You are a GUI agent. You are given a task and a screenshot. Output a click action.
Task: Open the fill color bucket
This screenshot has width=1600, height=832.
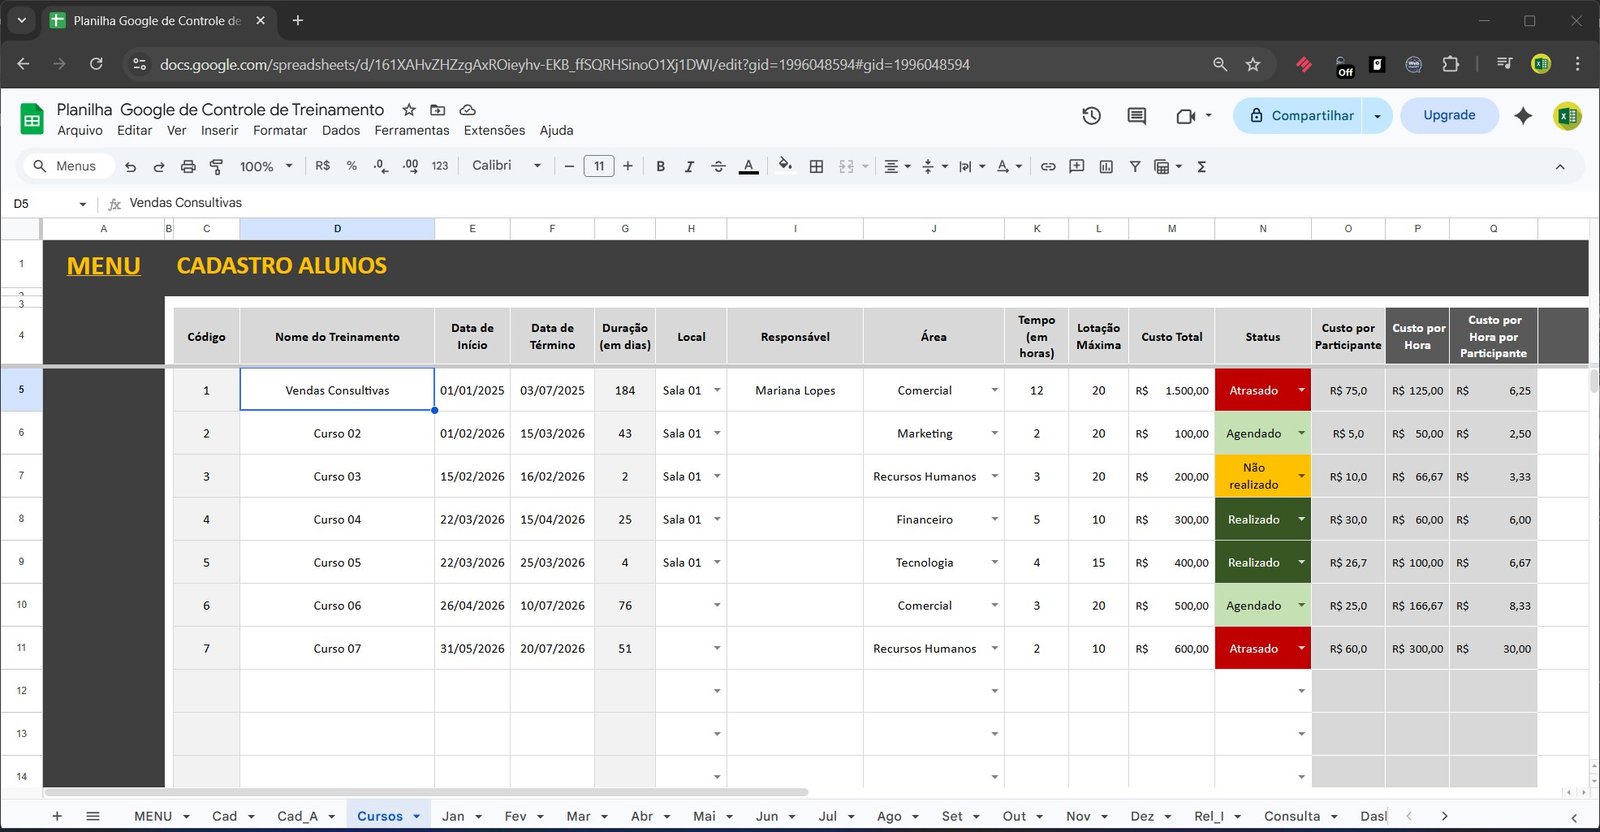click(x=785, y=165)
